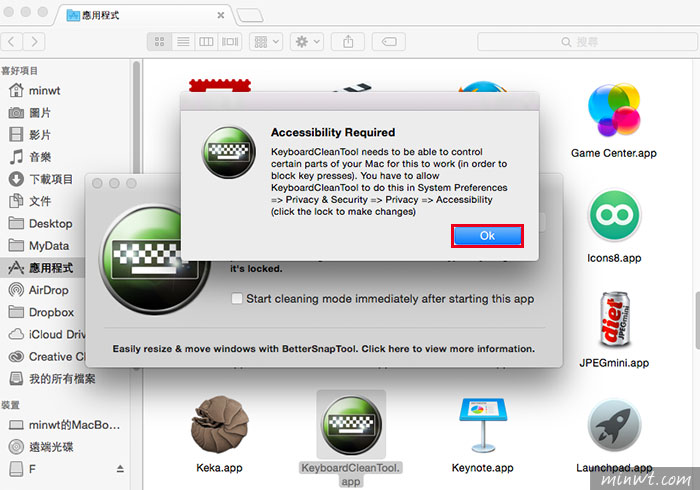This screenshot has width=700, height=490.
Task: Open AirDrop in sidebar
Action: tap(38, 290)
